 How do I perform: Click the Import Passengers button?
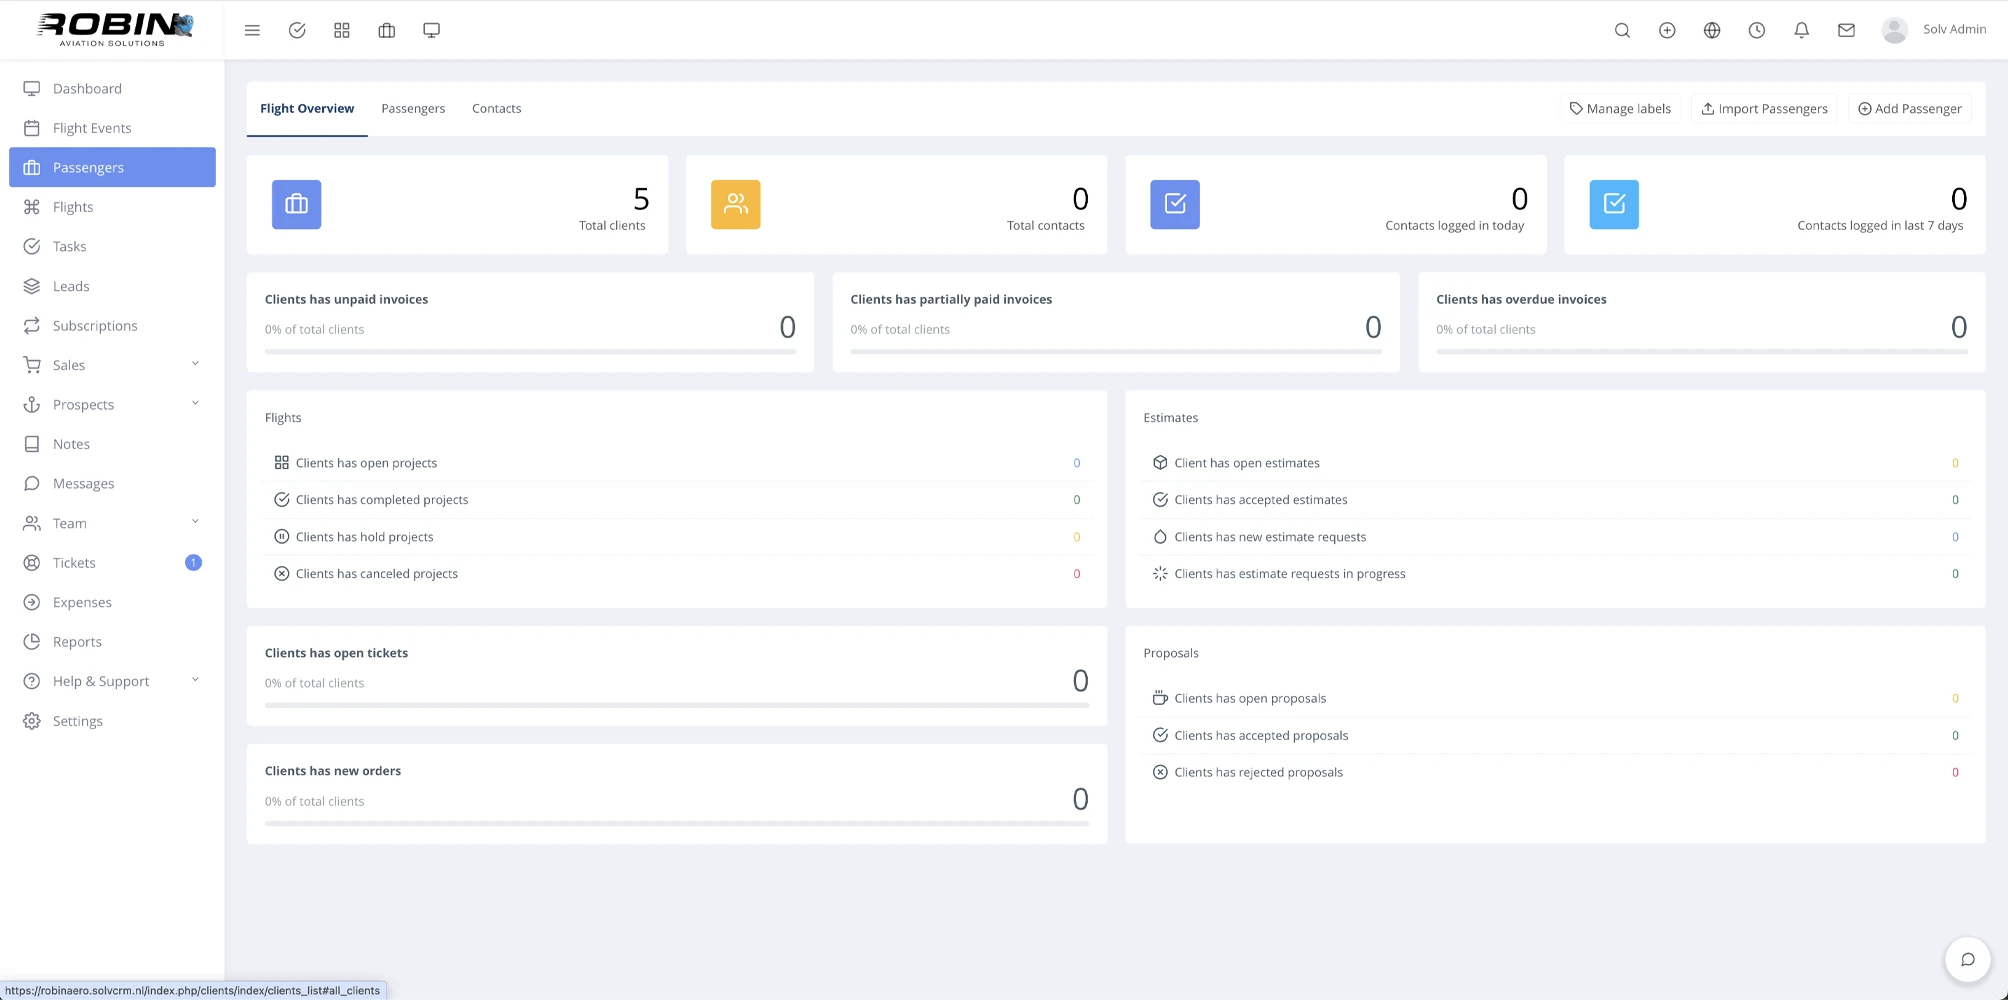(x=1764, y=108)
